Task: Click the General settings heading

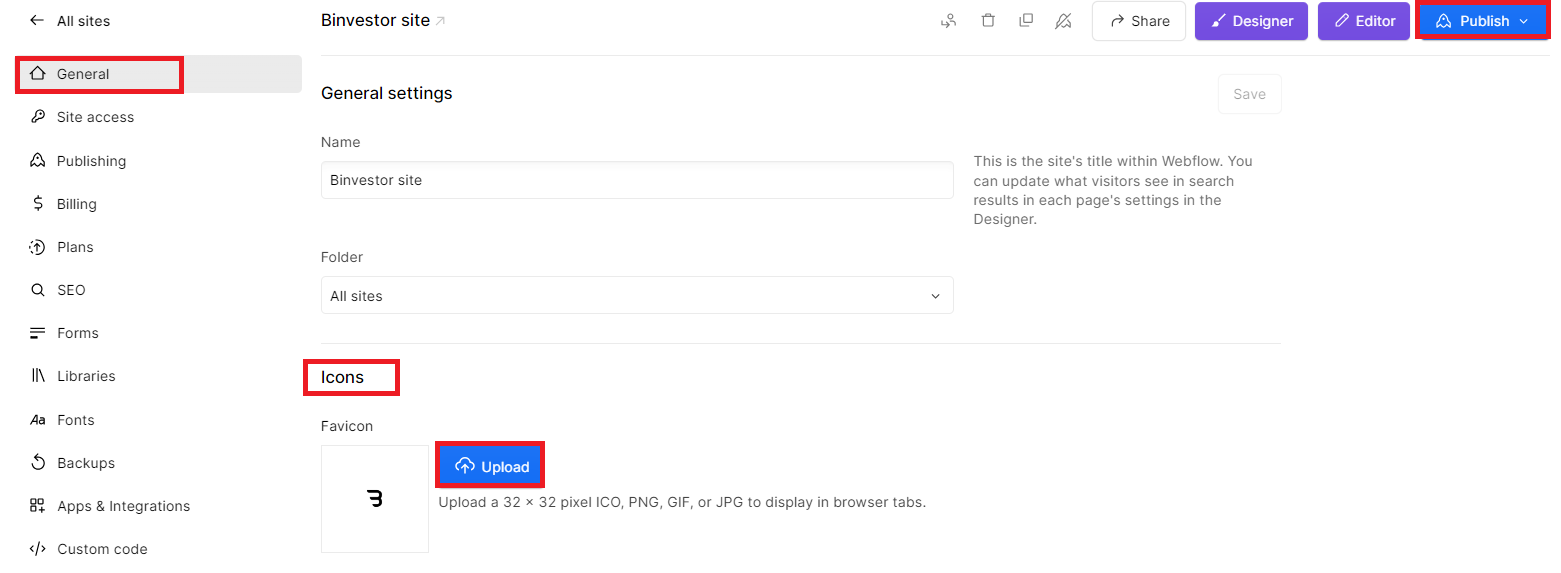Action: pos(387,93)
